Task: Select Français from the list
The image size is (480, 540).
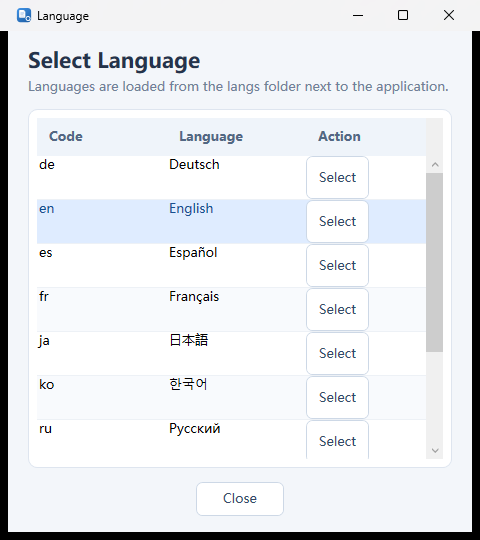Action: [337, 310]
